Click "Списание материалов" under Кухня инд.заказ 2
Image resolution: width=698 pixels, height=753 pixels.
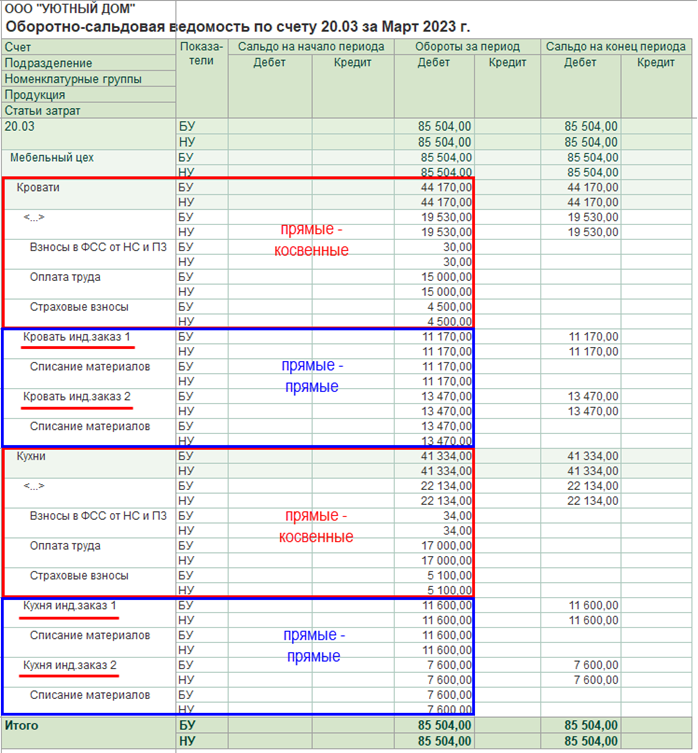click(x=90, y=695)
